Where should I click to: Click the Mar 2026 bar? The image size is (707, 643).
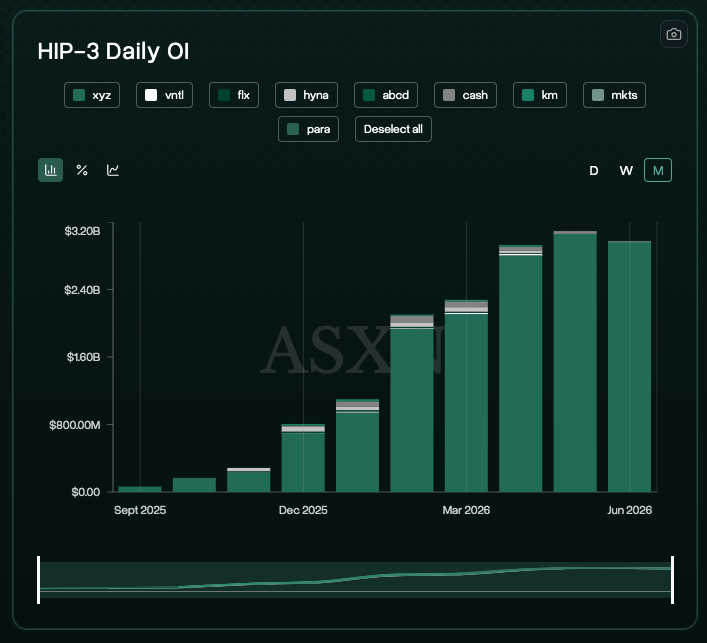(x=466, y=396)
